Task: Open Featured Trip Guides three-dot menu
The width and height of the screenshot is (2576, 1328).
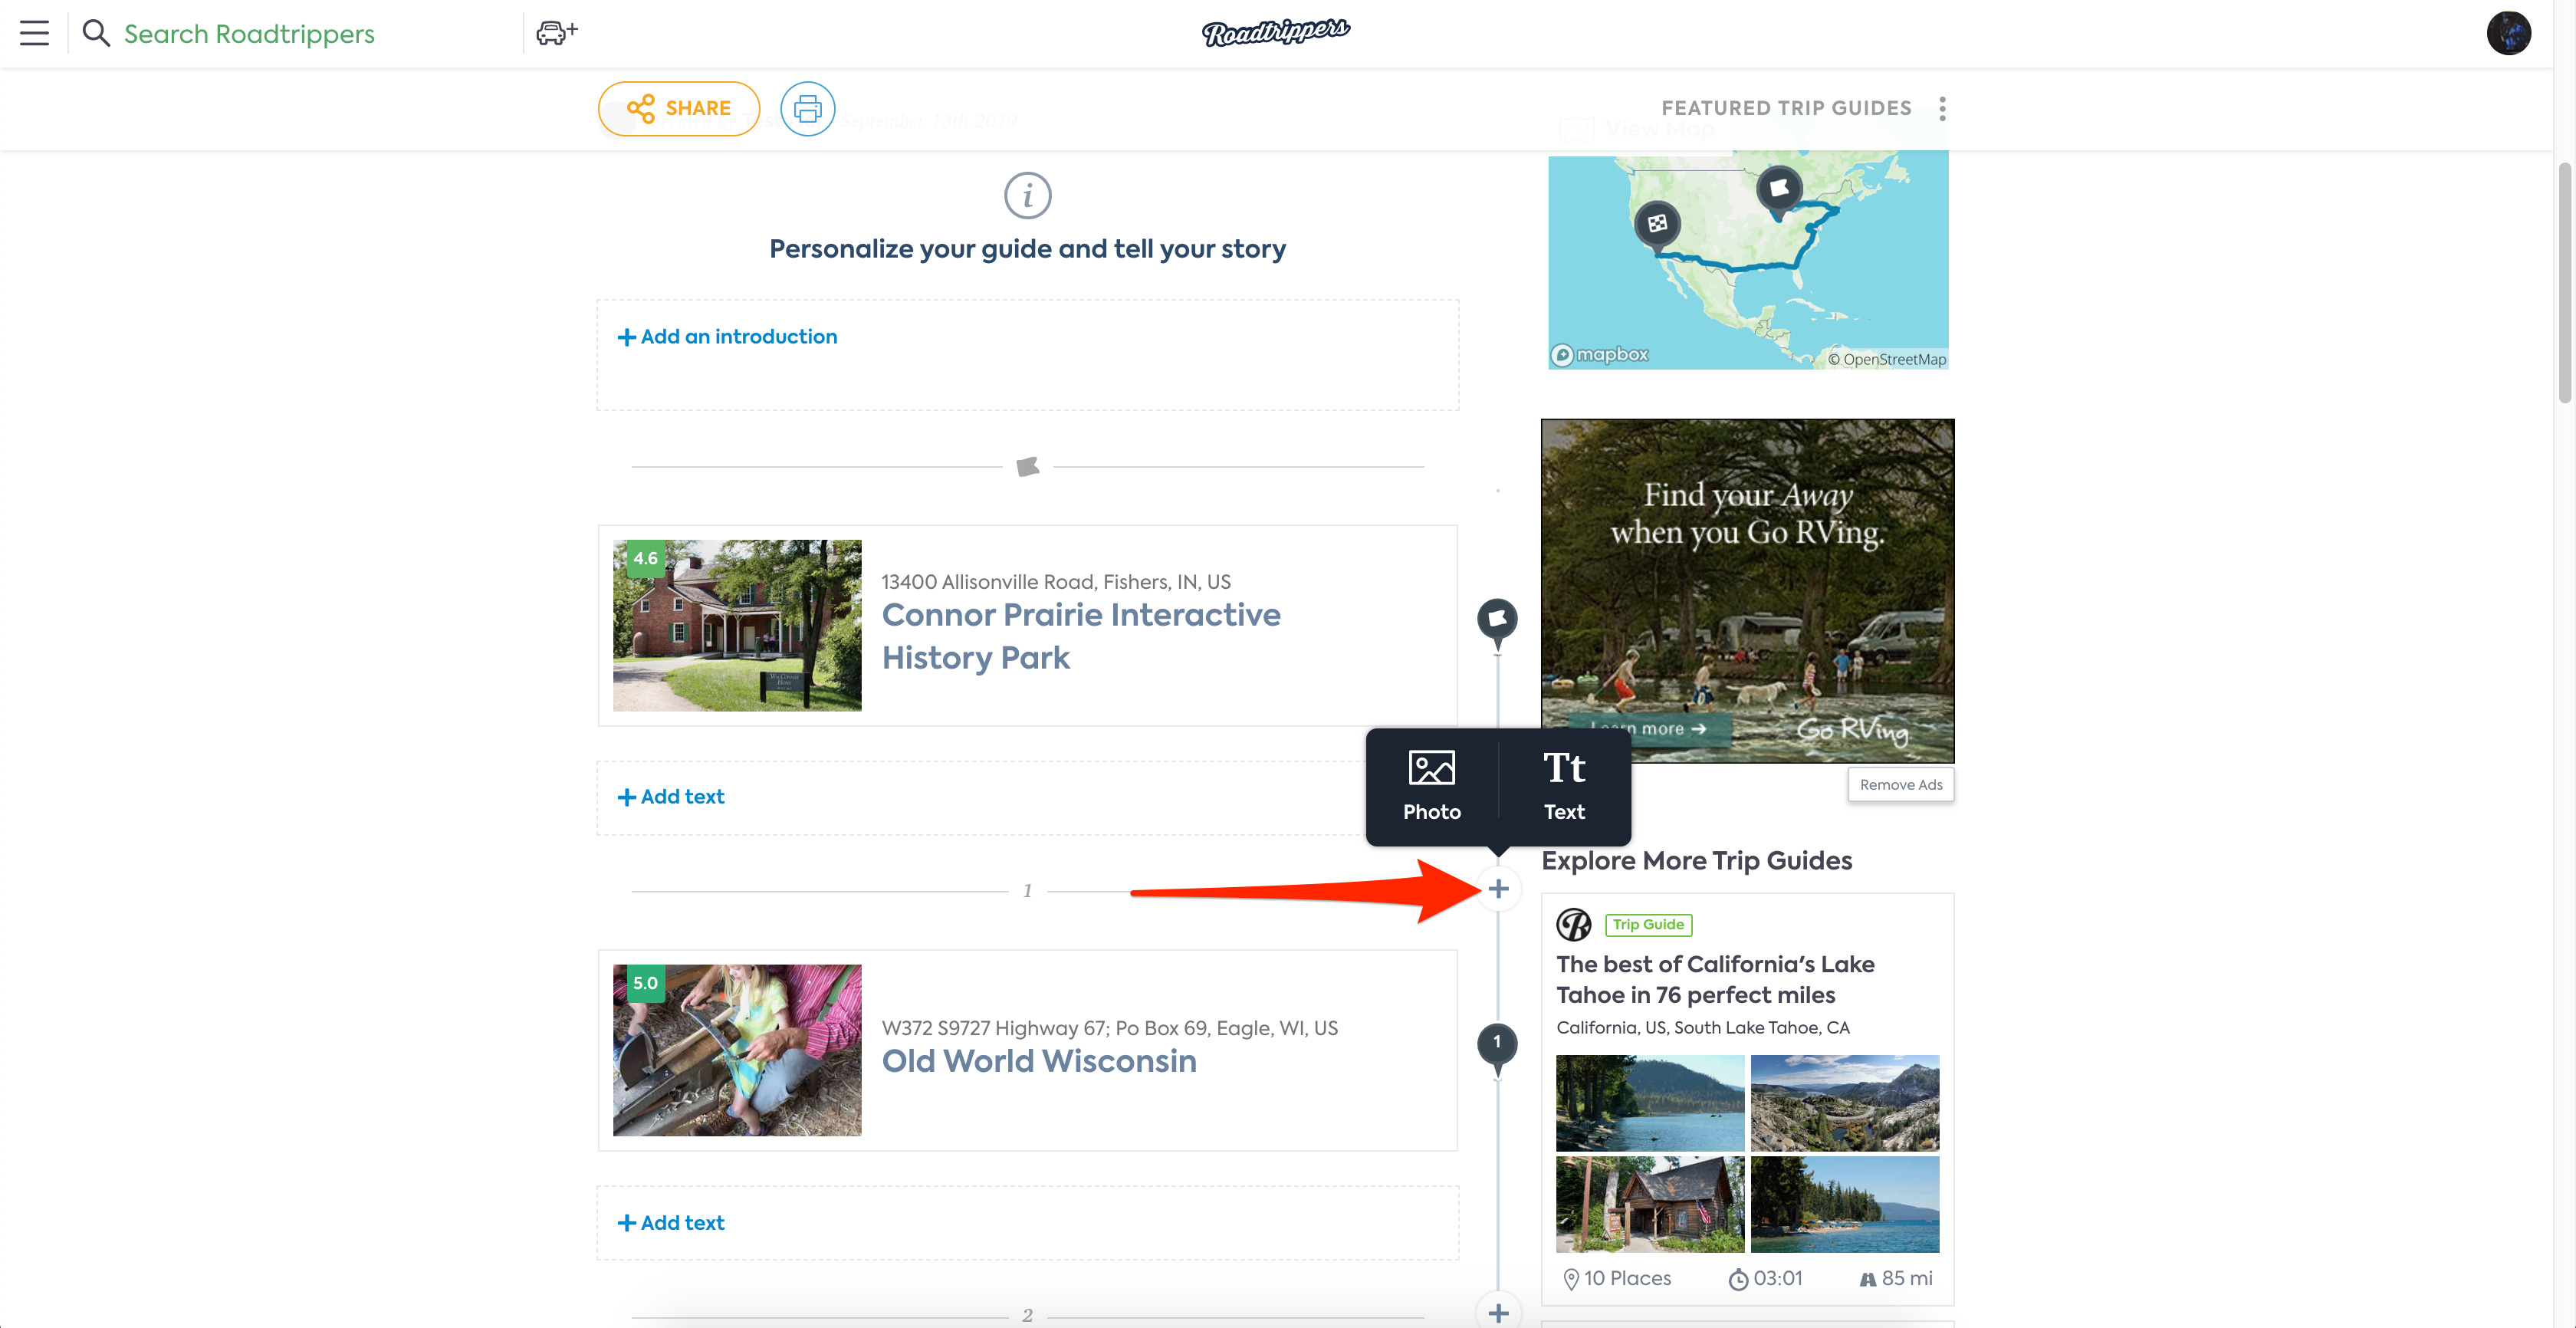Action: point(1942,108)
